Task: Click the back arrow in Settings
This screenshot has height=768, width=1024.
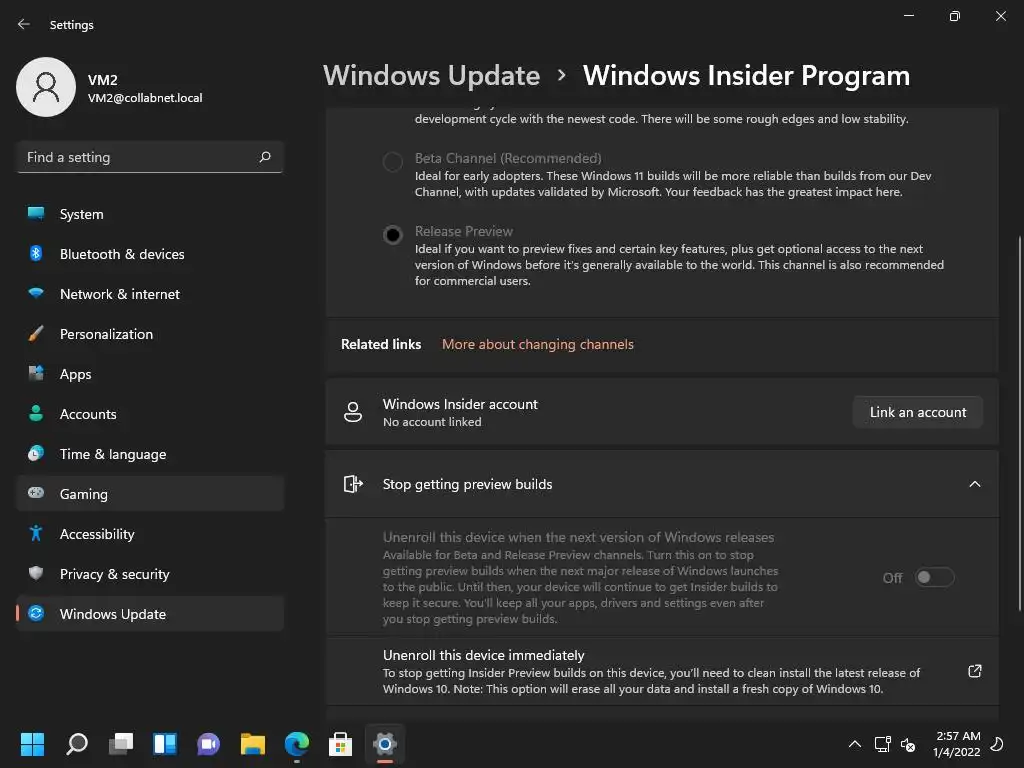Action: (x=24, y=24)
